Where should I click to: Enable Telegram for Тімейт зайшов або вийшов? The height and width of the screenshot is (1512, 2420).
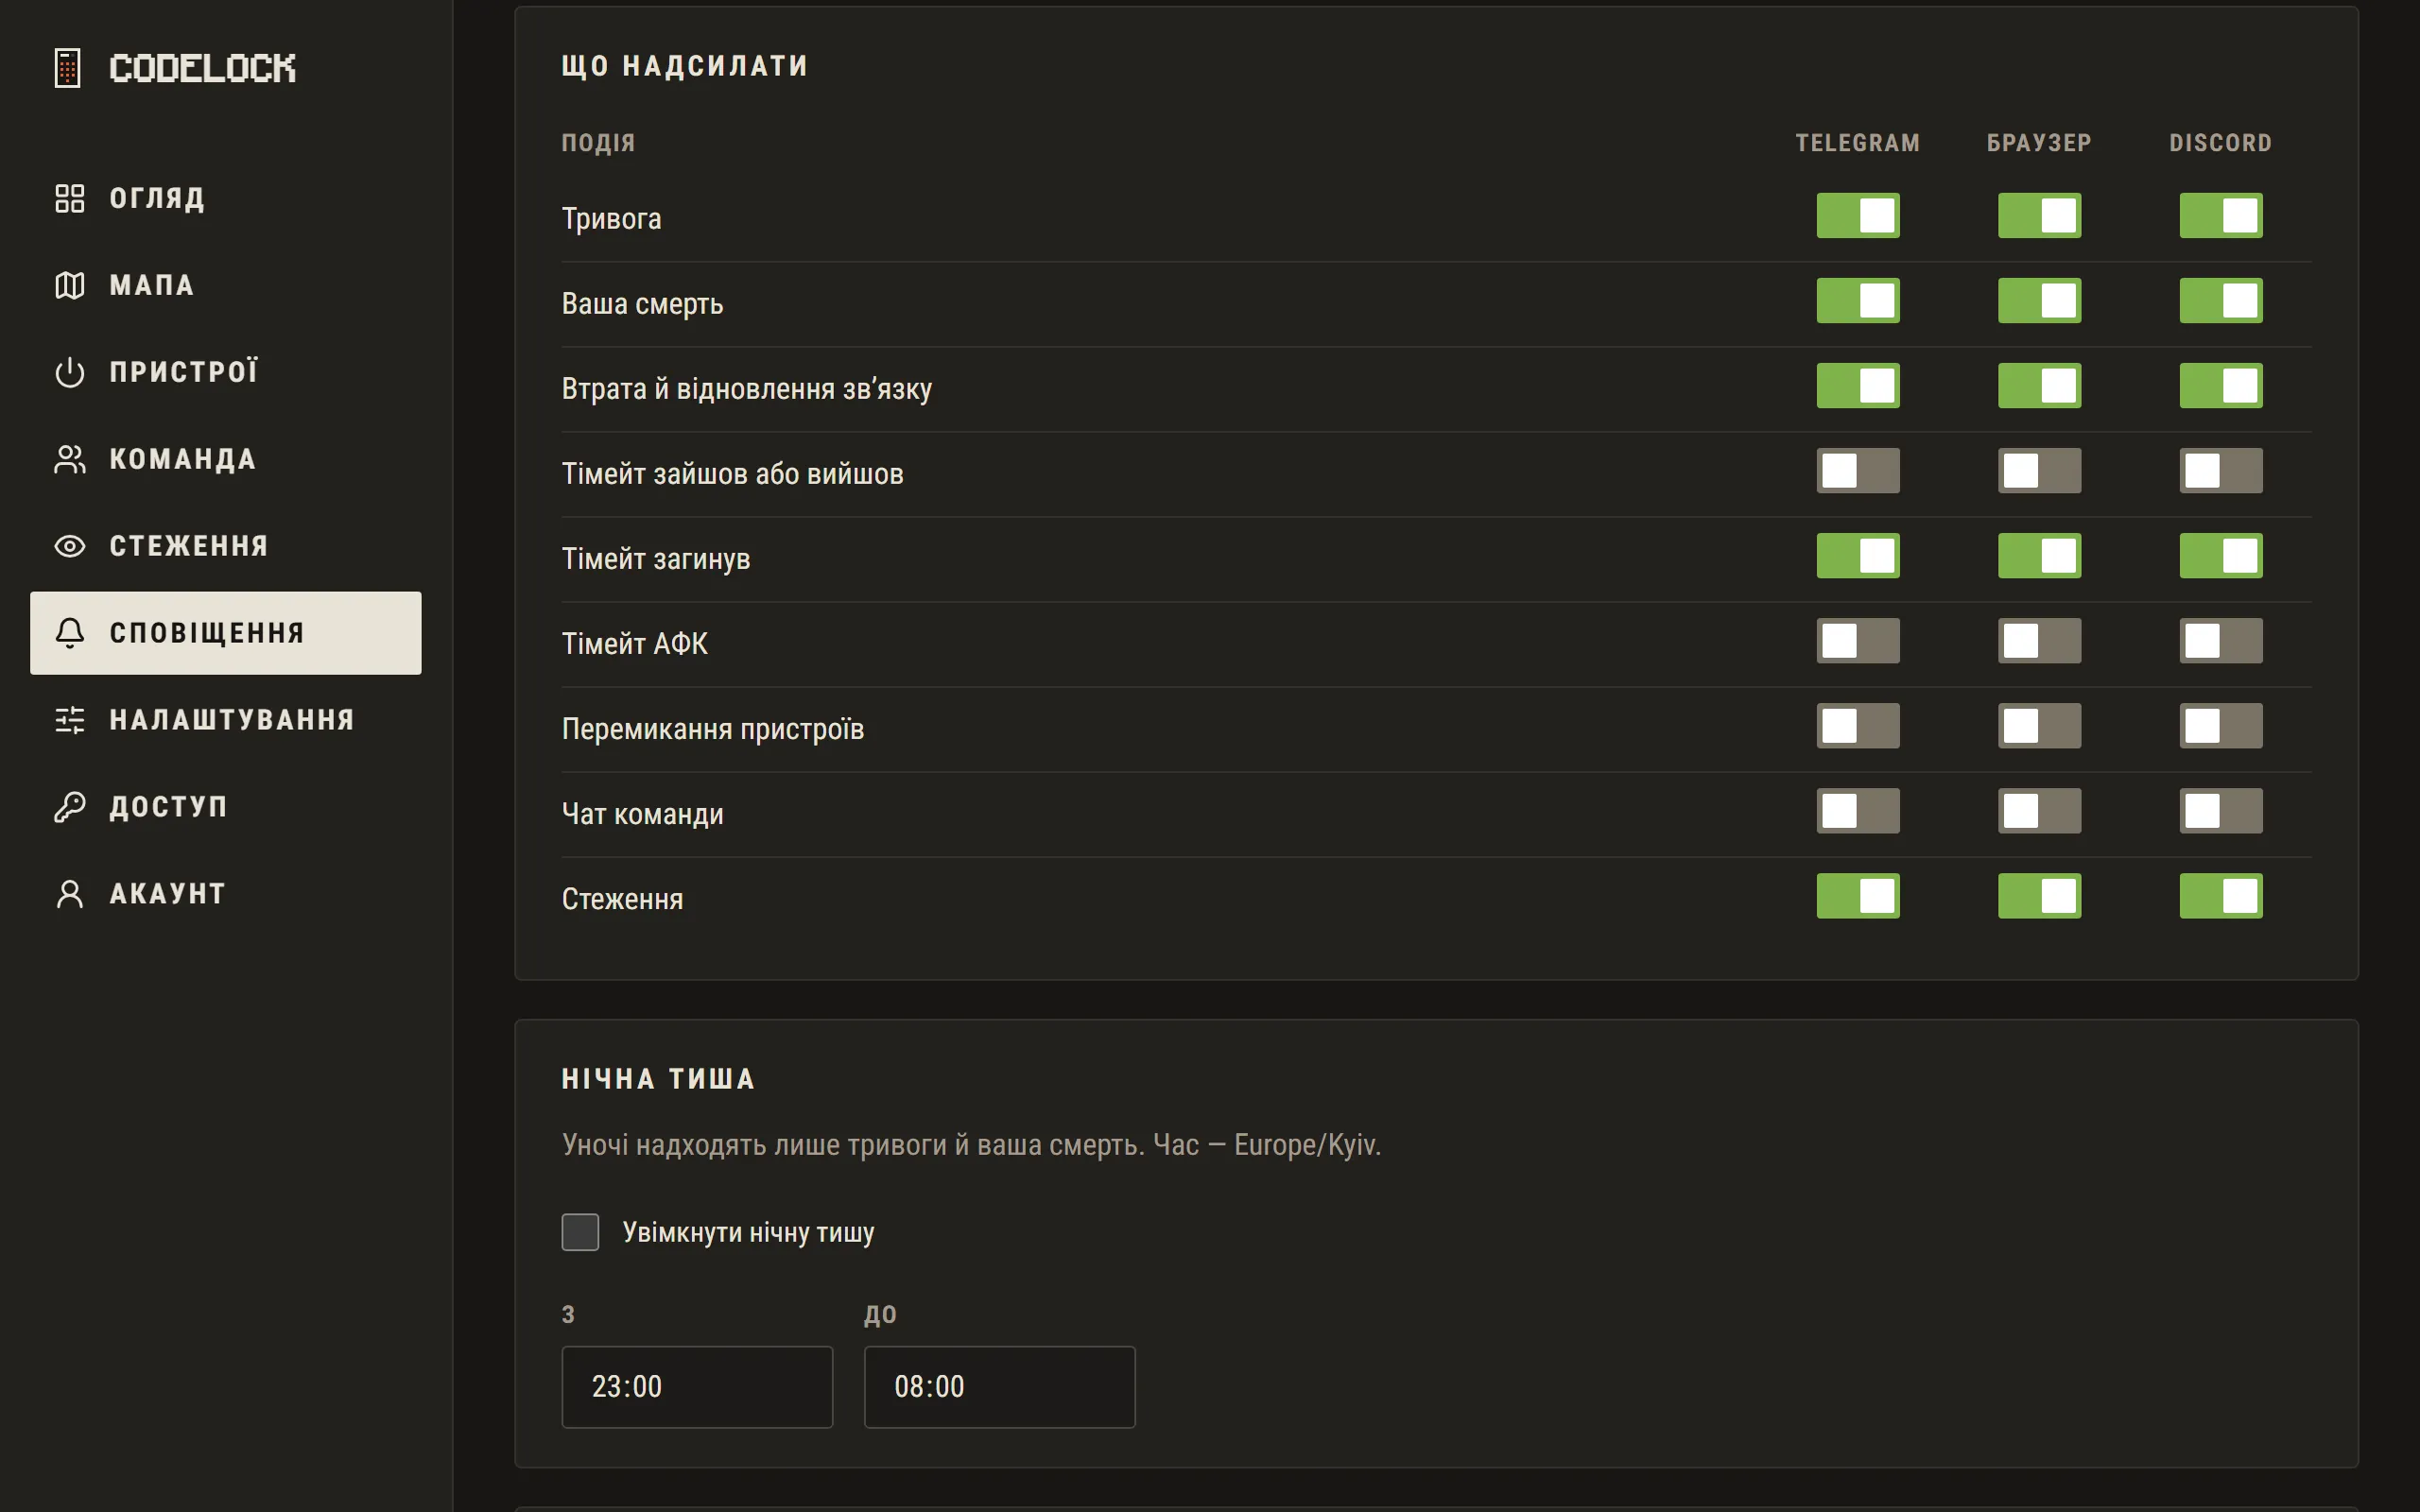1858,470
